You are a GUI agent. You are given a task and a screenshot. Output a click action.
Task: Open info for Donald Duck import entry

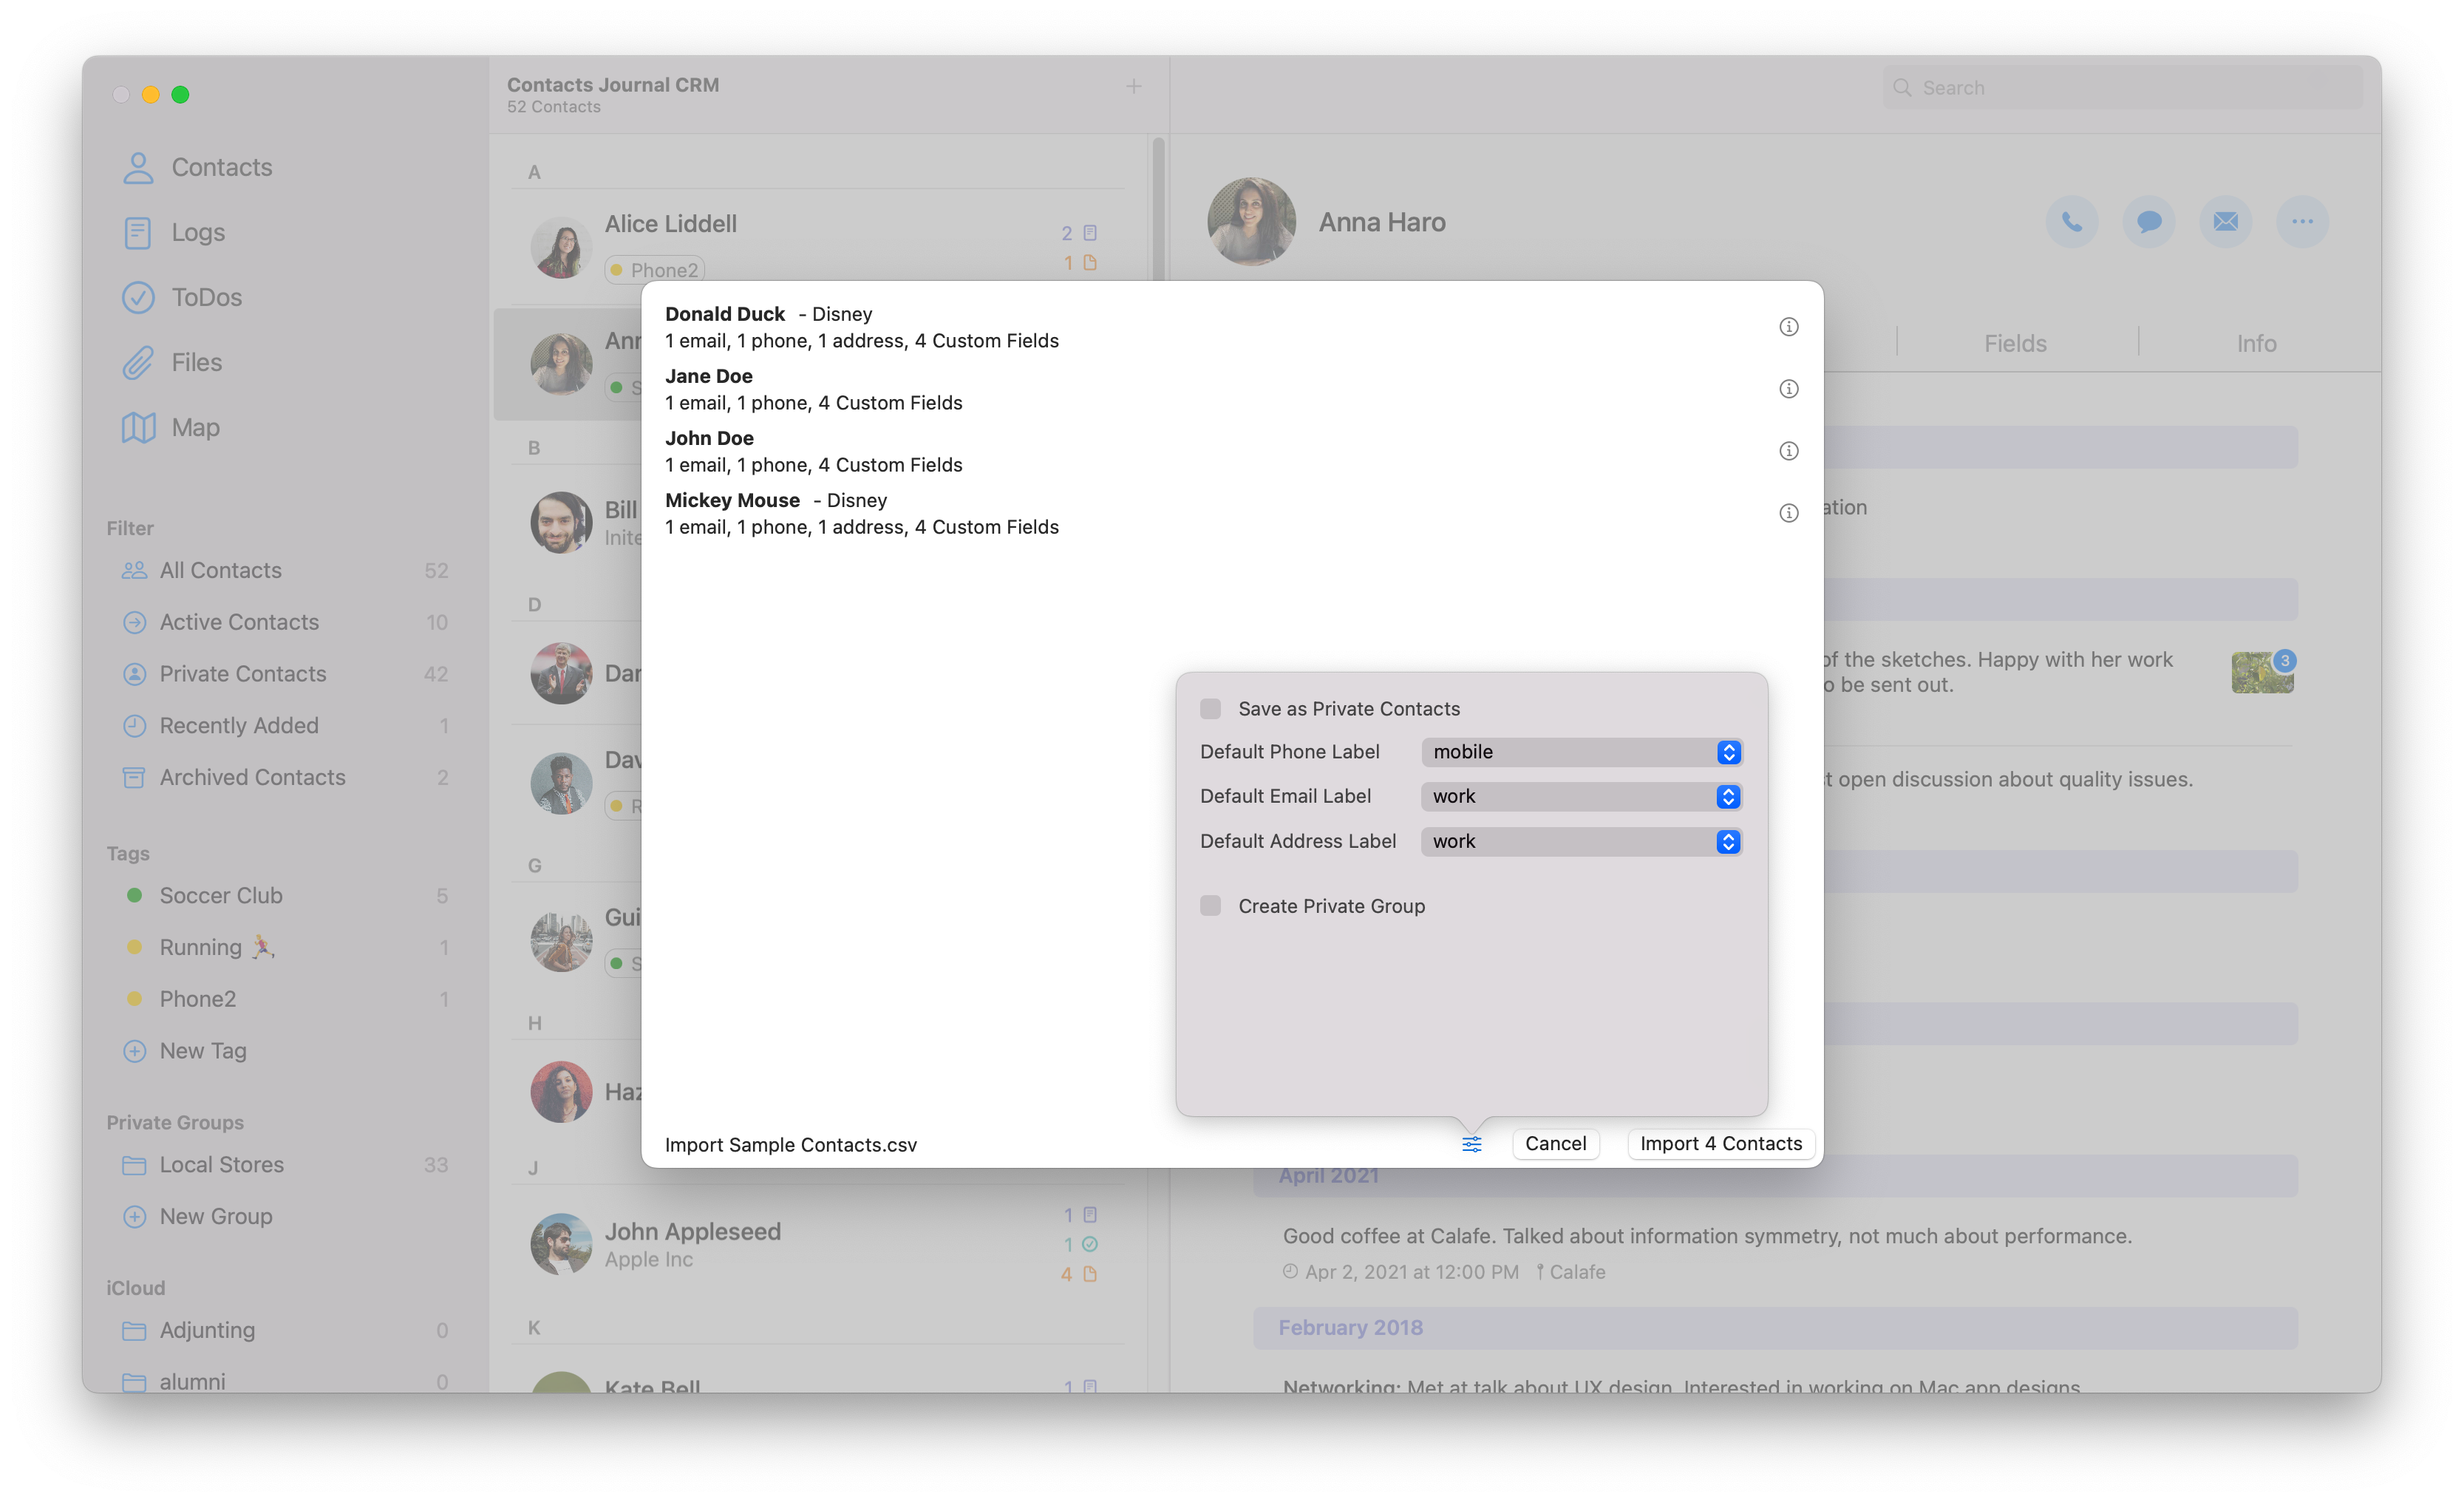coord(1788,327)
